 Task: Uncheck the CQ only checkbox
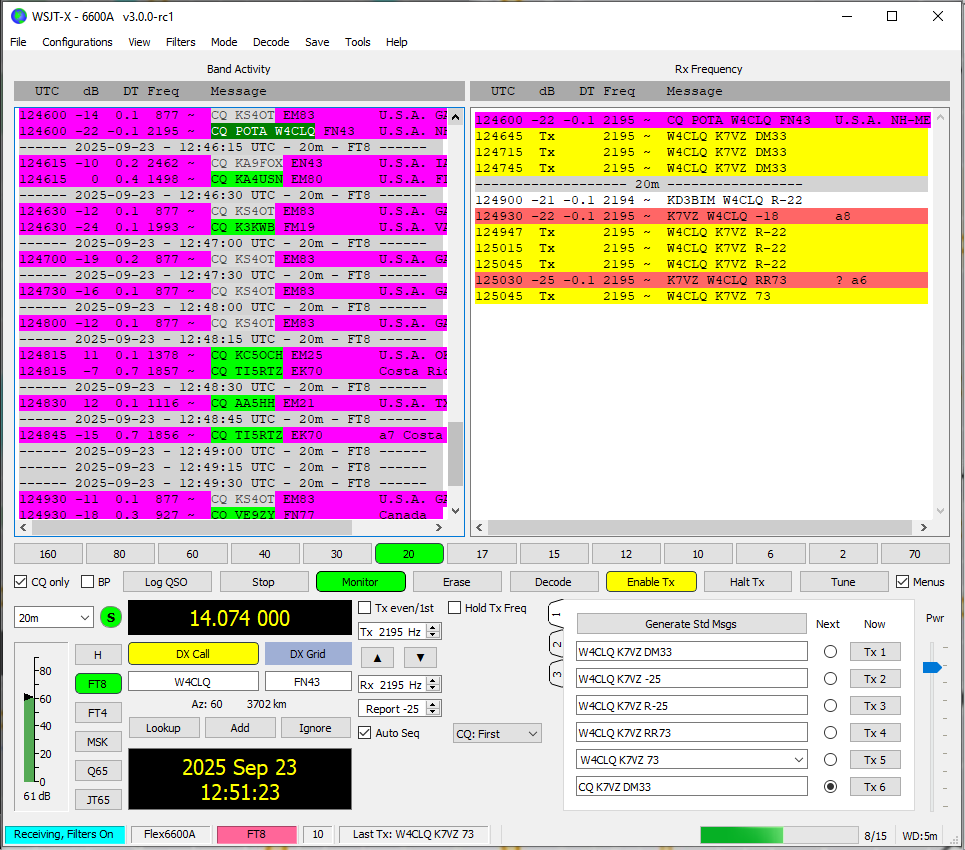click(21, 582)
